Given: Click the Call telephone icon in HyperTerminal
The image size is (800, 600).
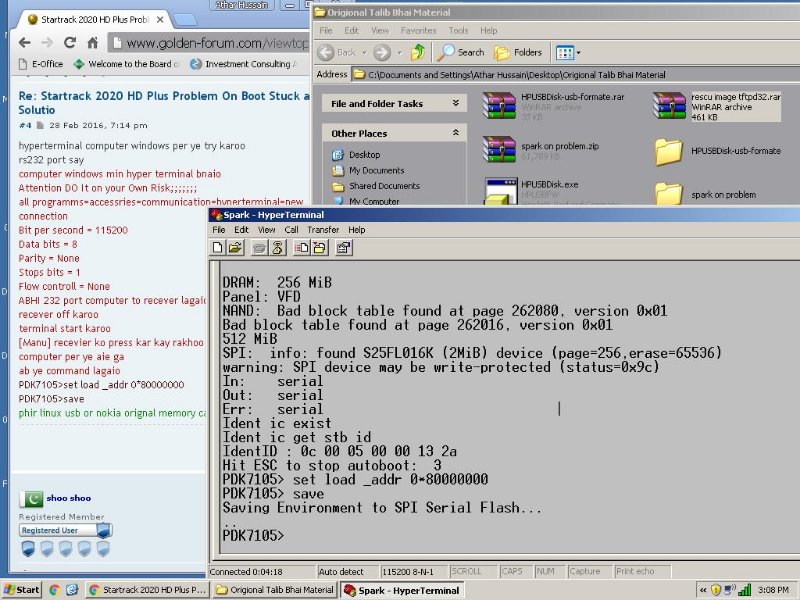Looking at the screenshot, I should [x=259, y=248].
